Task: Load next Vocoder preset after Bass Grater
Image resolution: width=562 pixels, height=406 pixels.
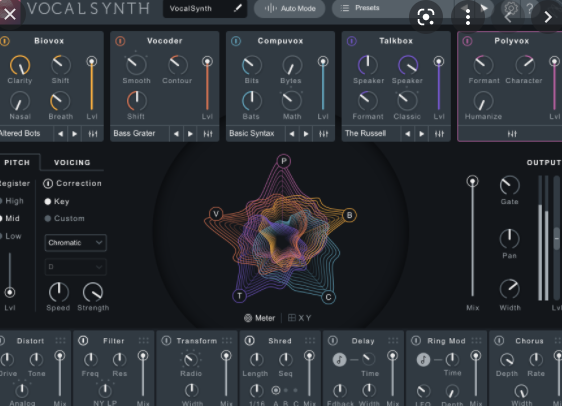Action: pyautogui.click(x=190, y=134)
